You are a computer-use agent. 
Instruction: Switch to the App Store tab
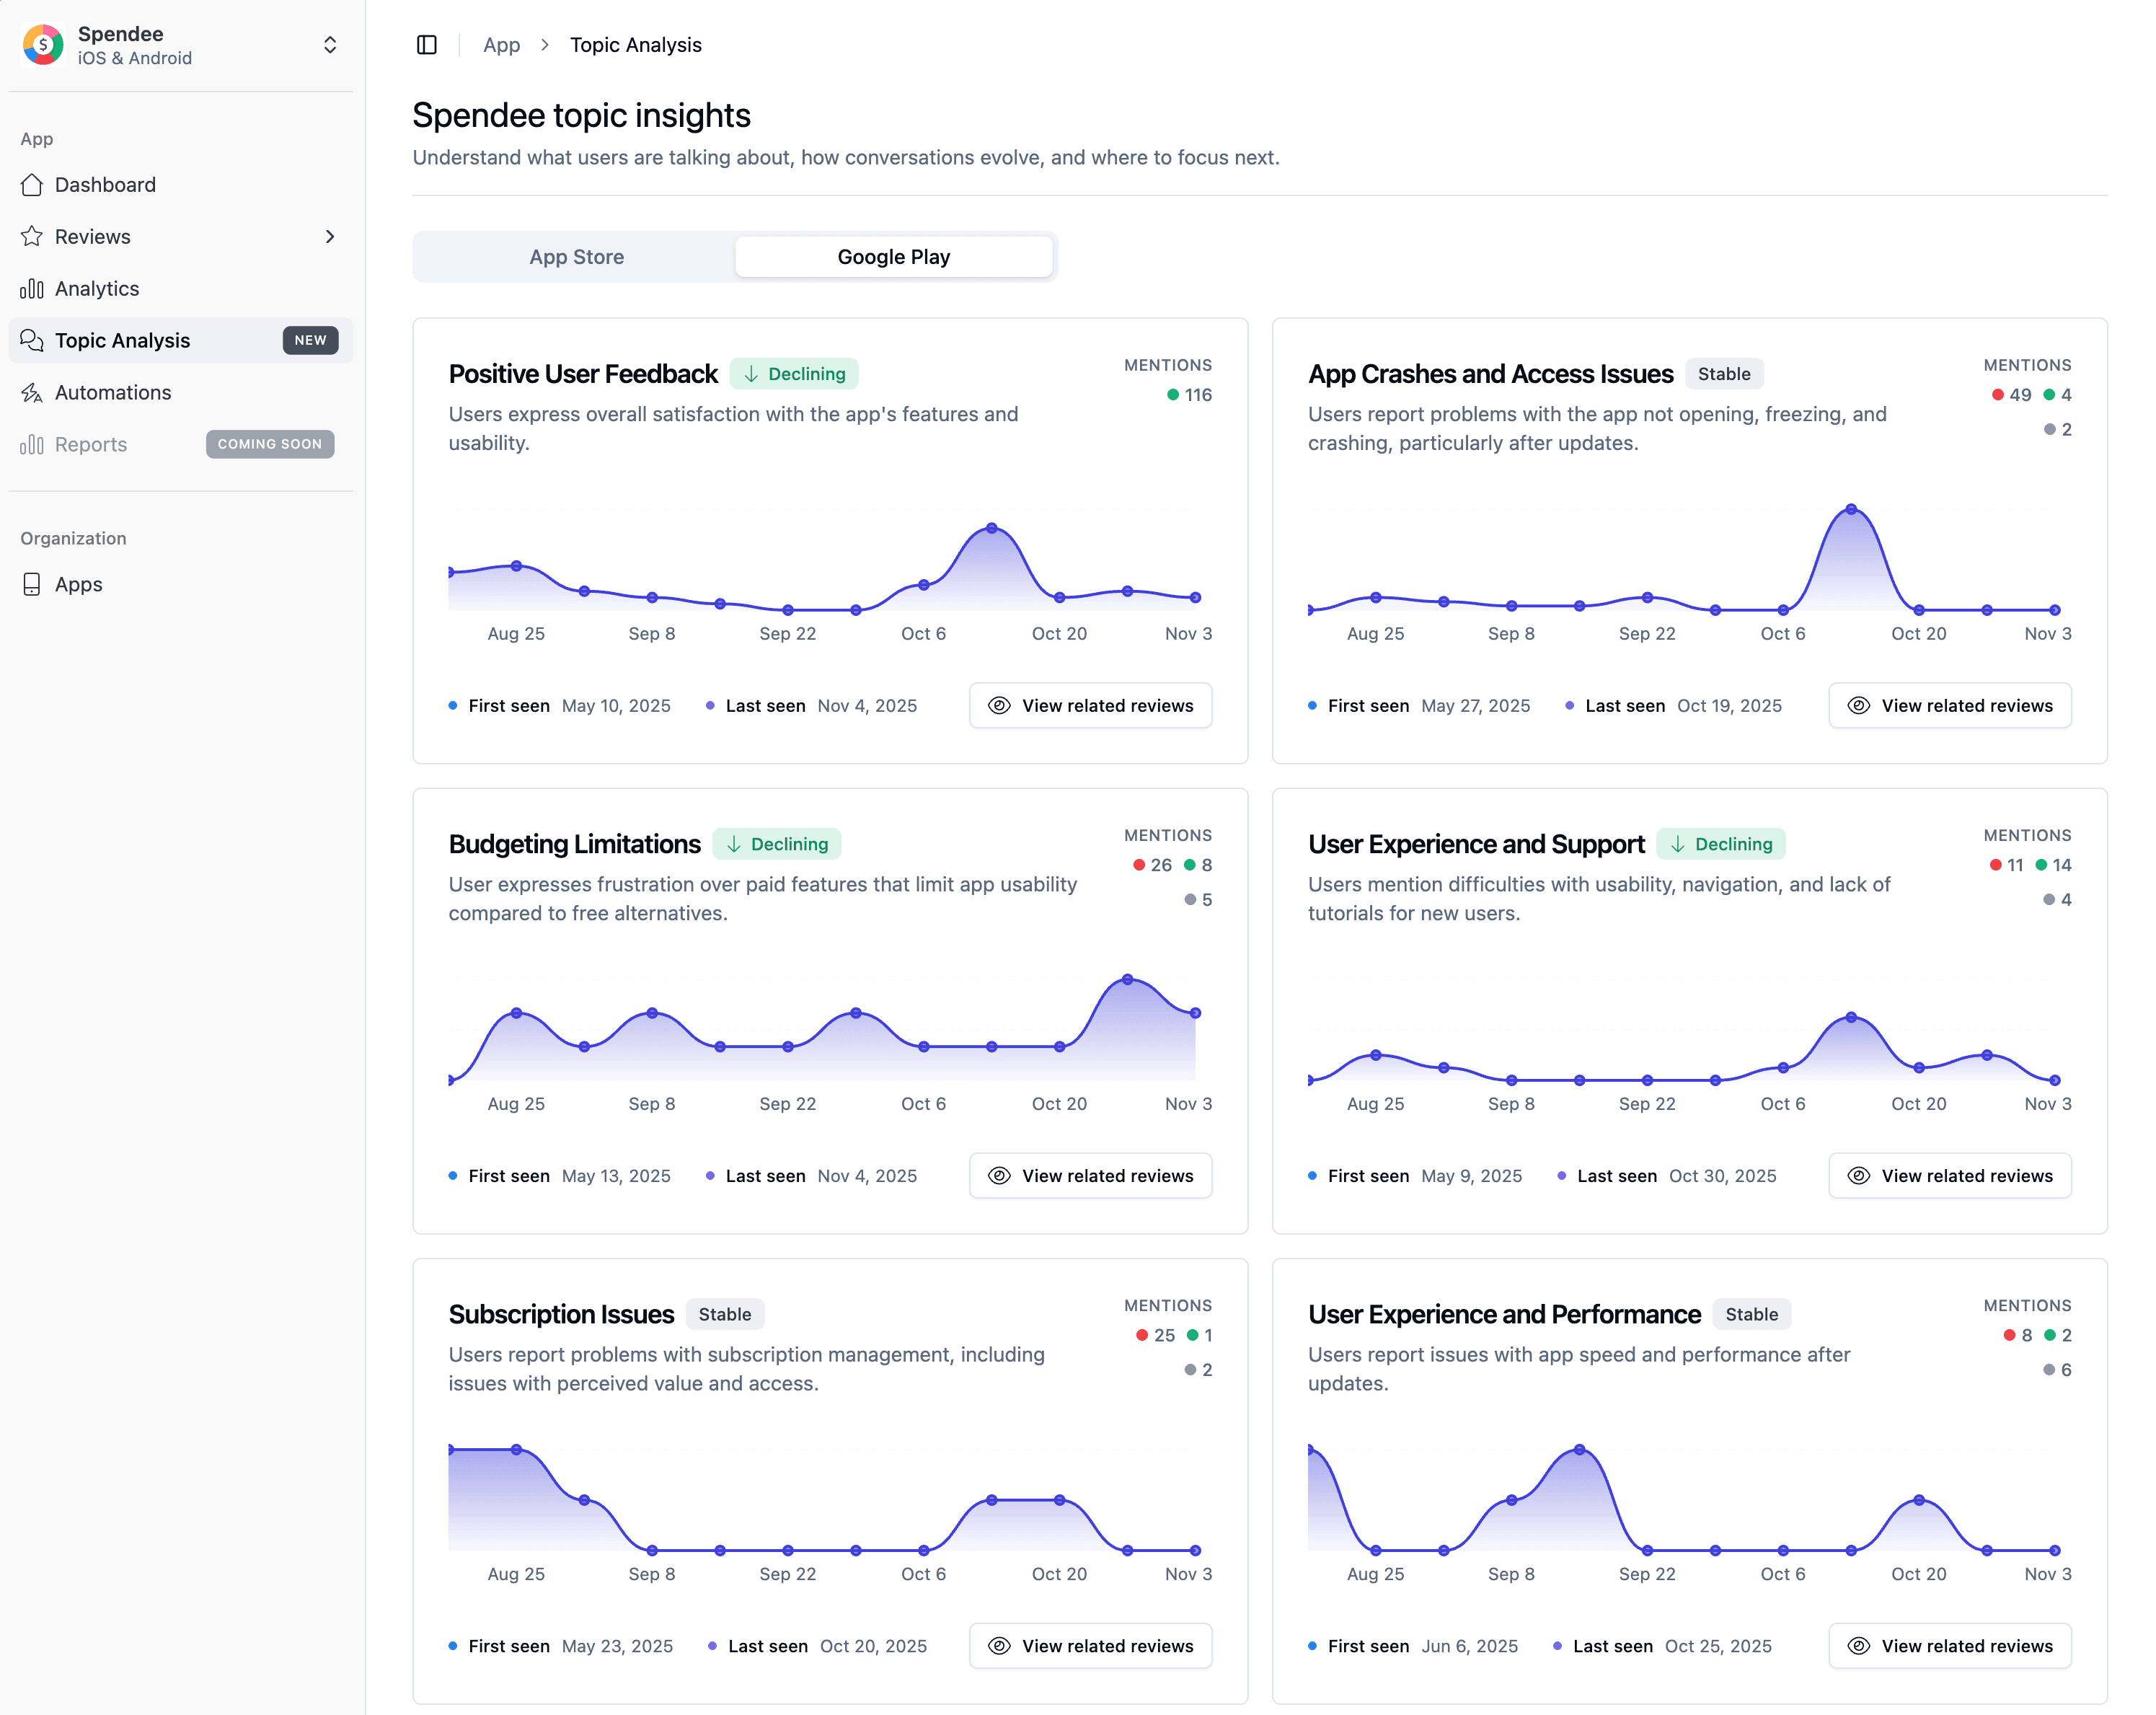[x=576, y=257]
